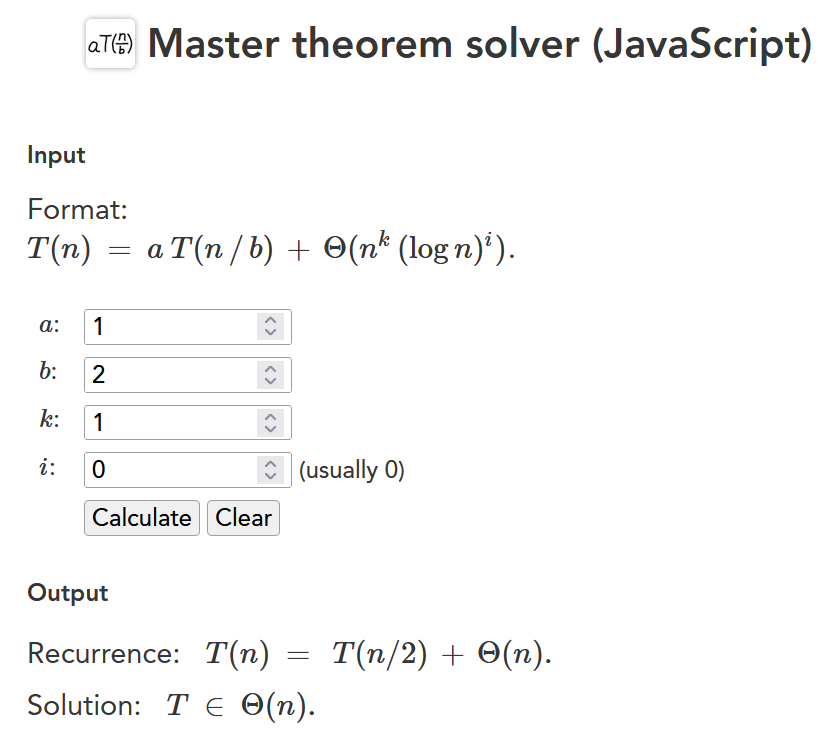Screen dimensions: 839x747
Task: Increment the k value using its spinner
Action: [272, 415]
